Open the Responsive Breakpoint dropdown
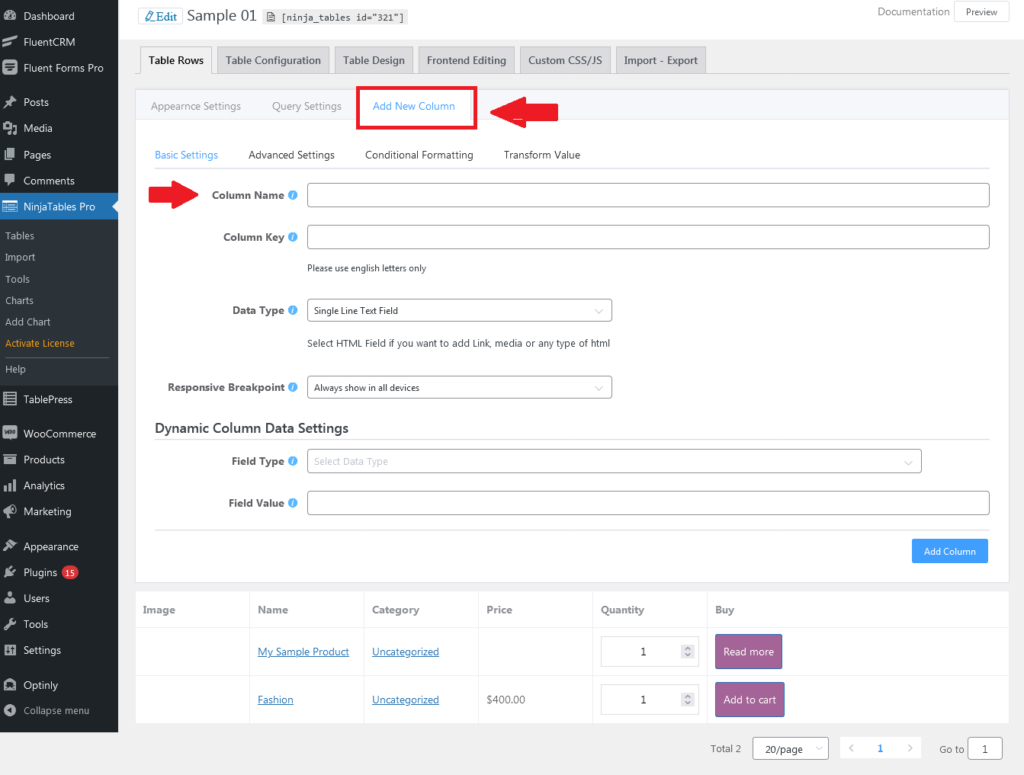The height and width of the screenshot is (775, 1024). [x=459, y=387]
